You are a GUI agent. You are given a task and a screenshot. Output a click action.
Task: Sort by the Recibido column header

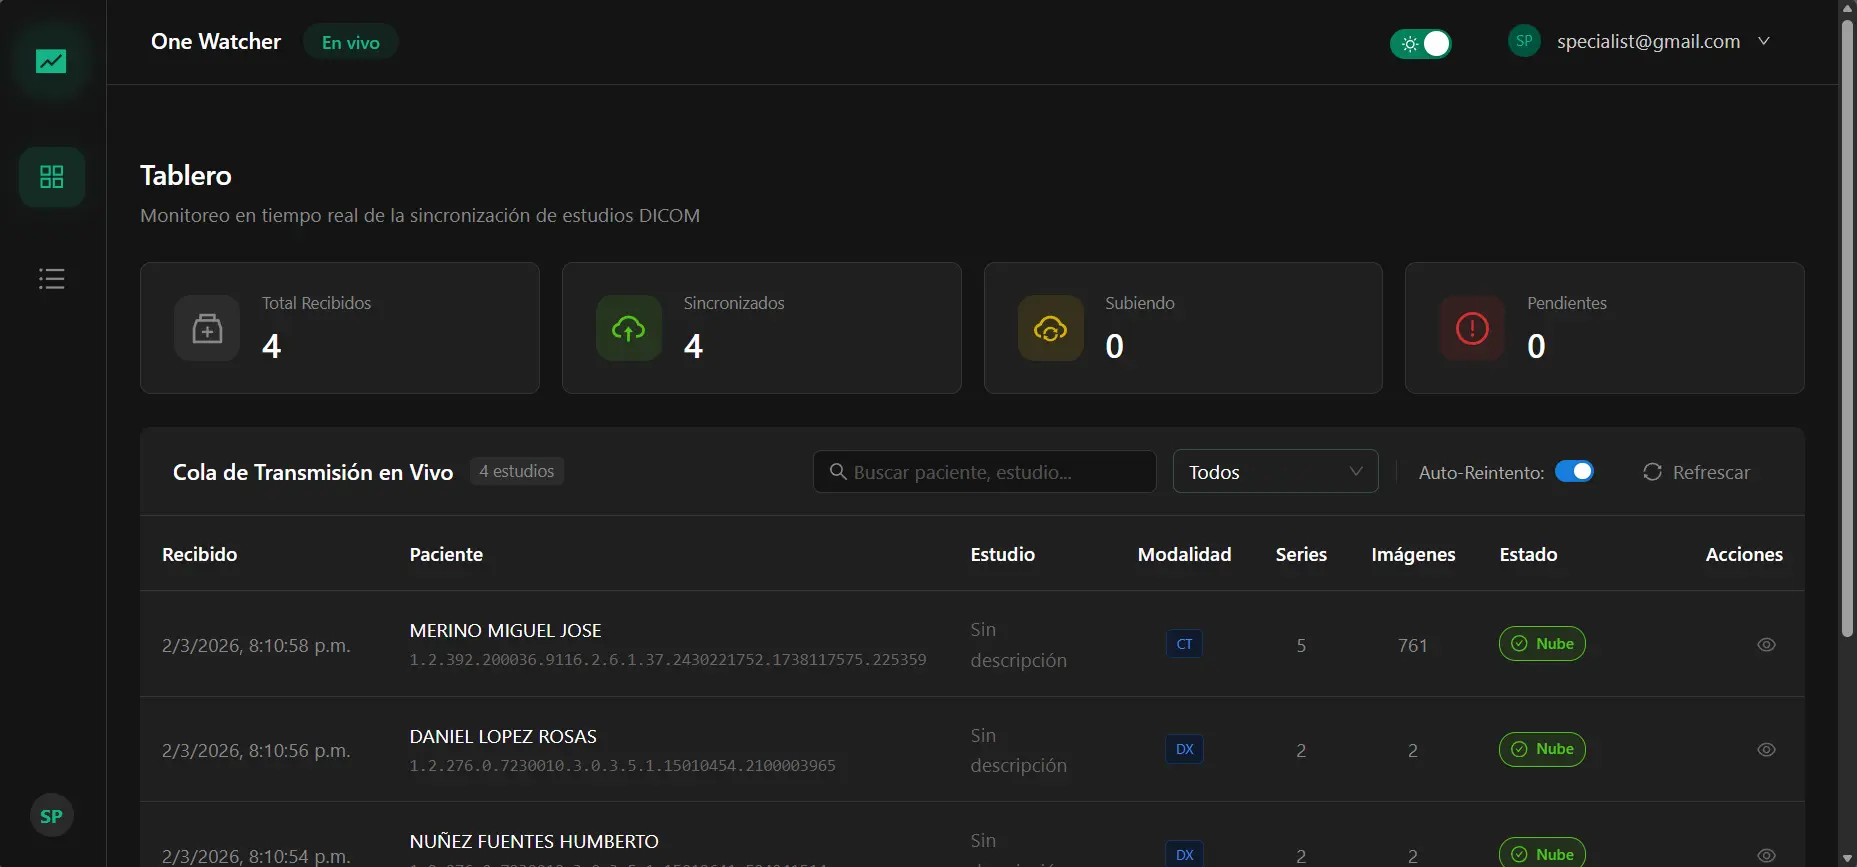point(200,555)
